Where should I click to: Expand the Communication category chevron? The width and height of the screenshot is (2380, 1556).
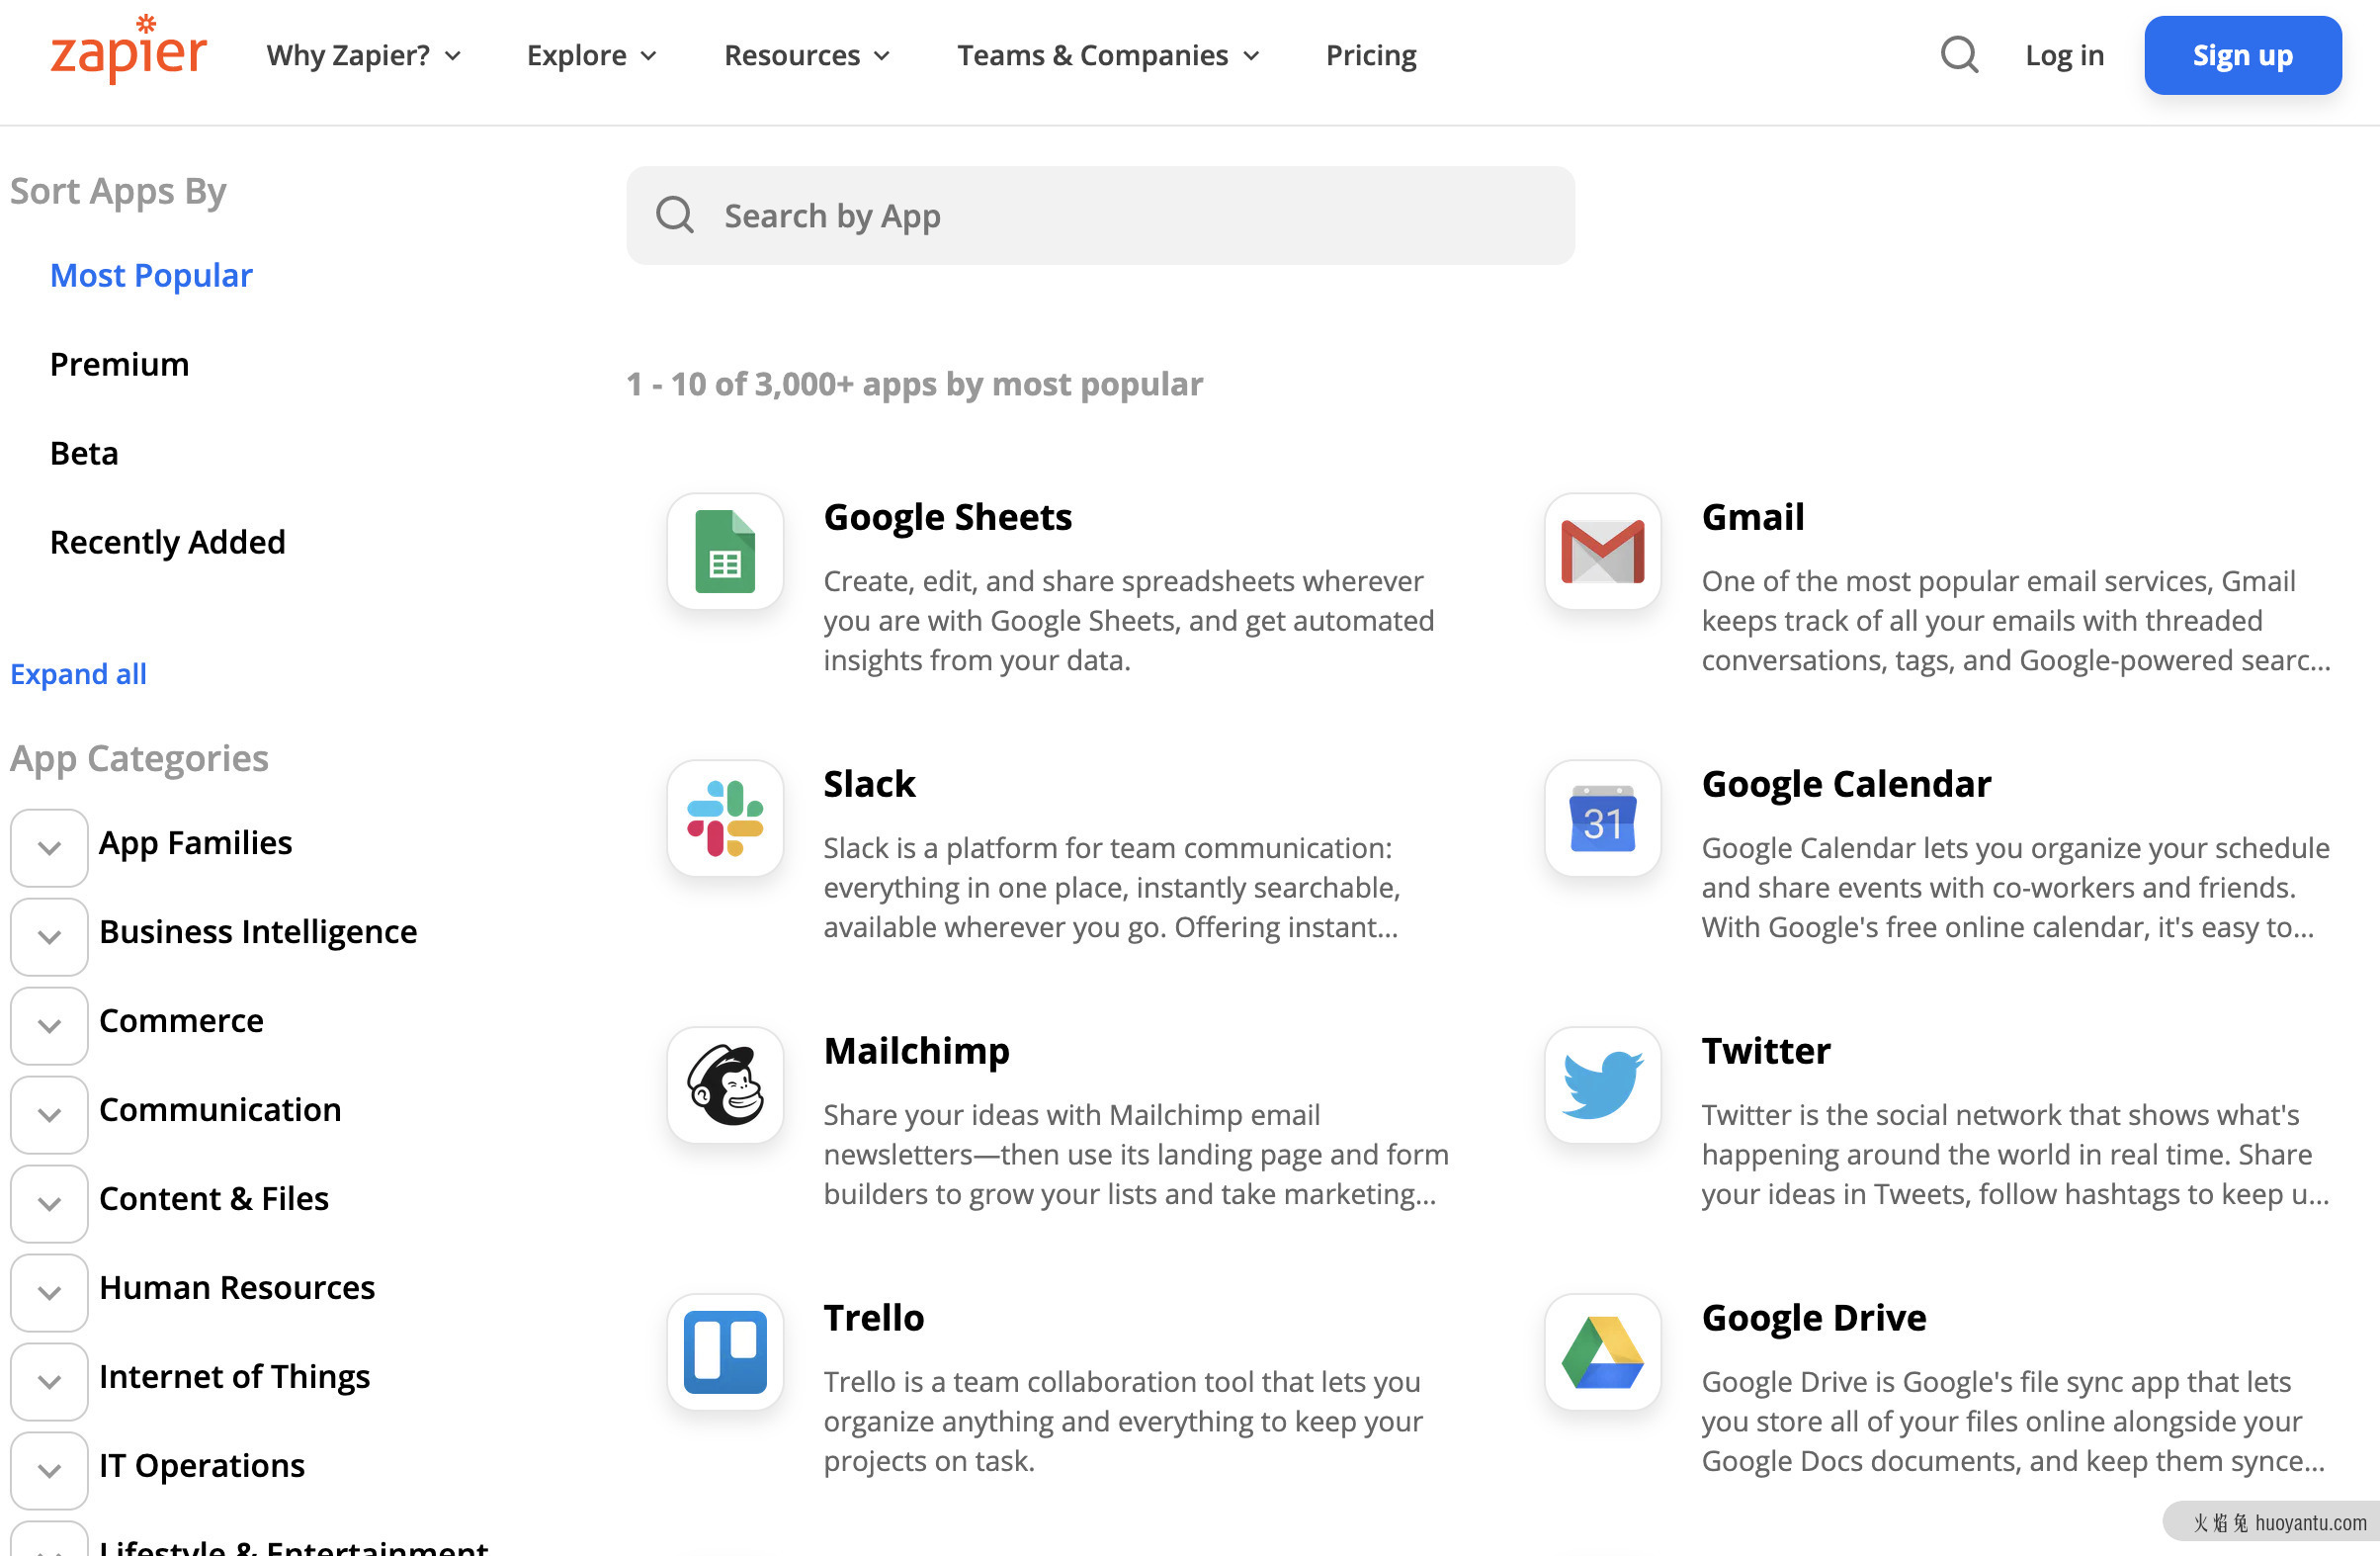(x=49, y=1115)
